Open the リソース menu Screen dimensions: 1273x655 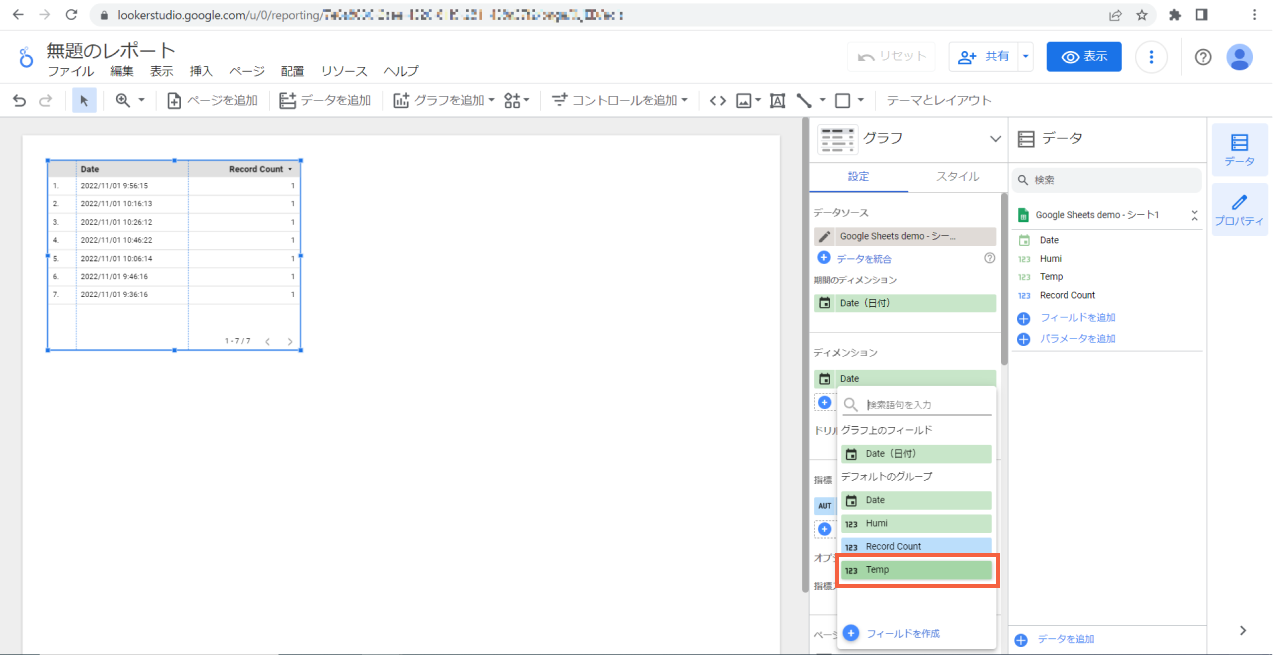tap(343, 71)
